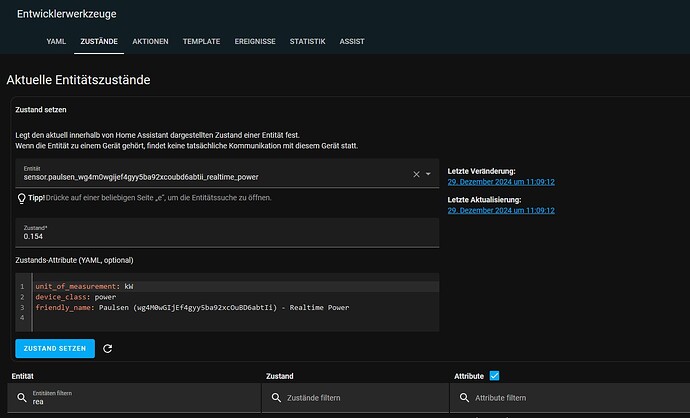Click the Zustand column header
Image resolution: width=690 pixels, height=418 pixels.
(280, 376)
